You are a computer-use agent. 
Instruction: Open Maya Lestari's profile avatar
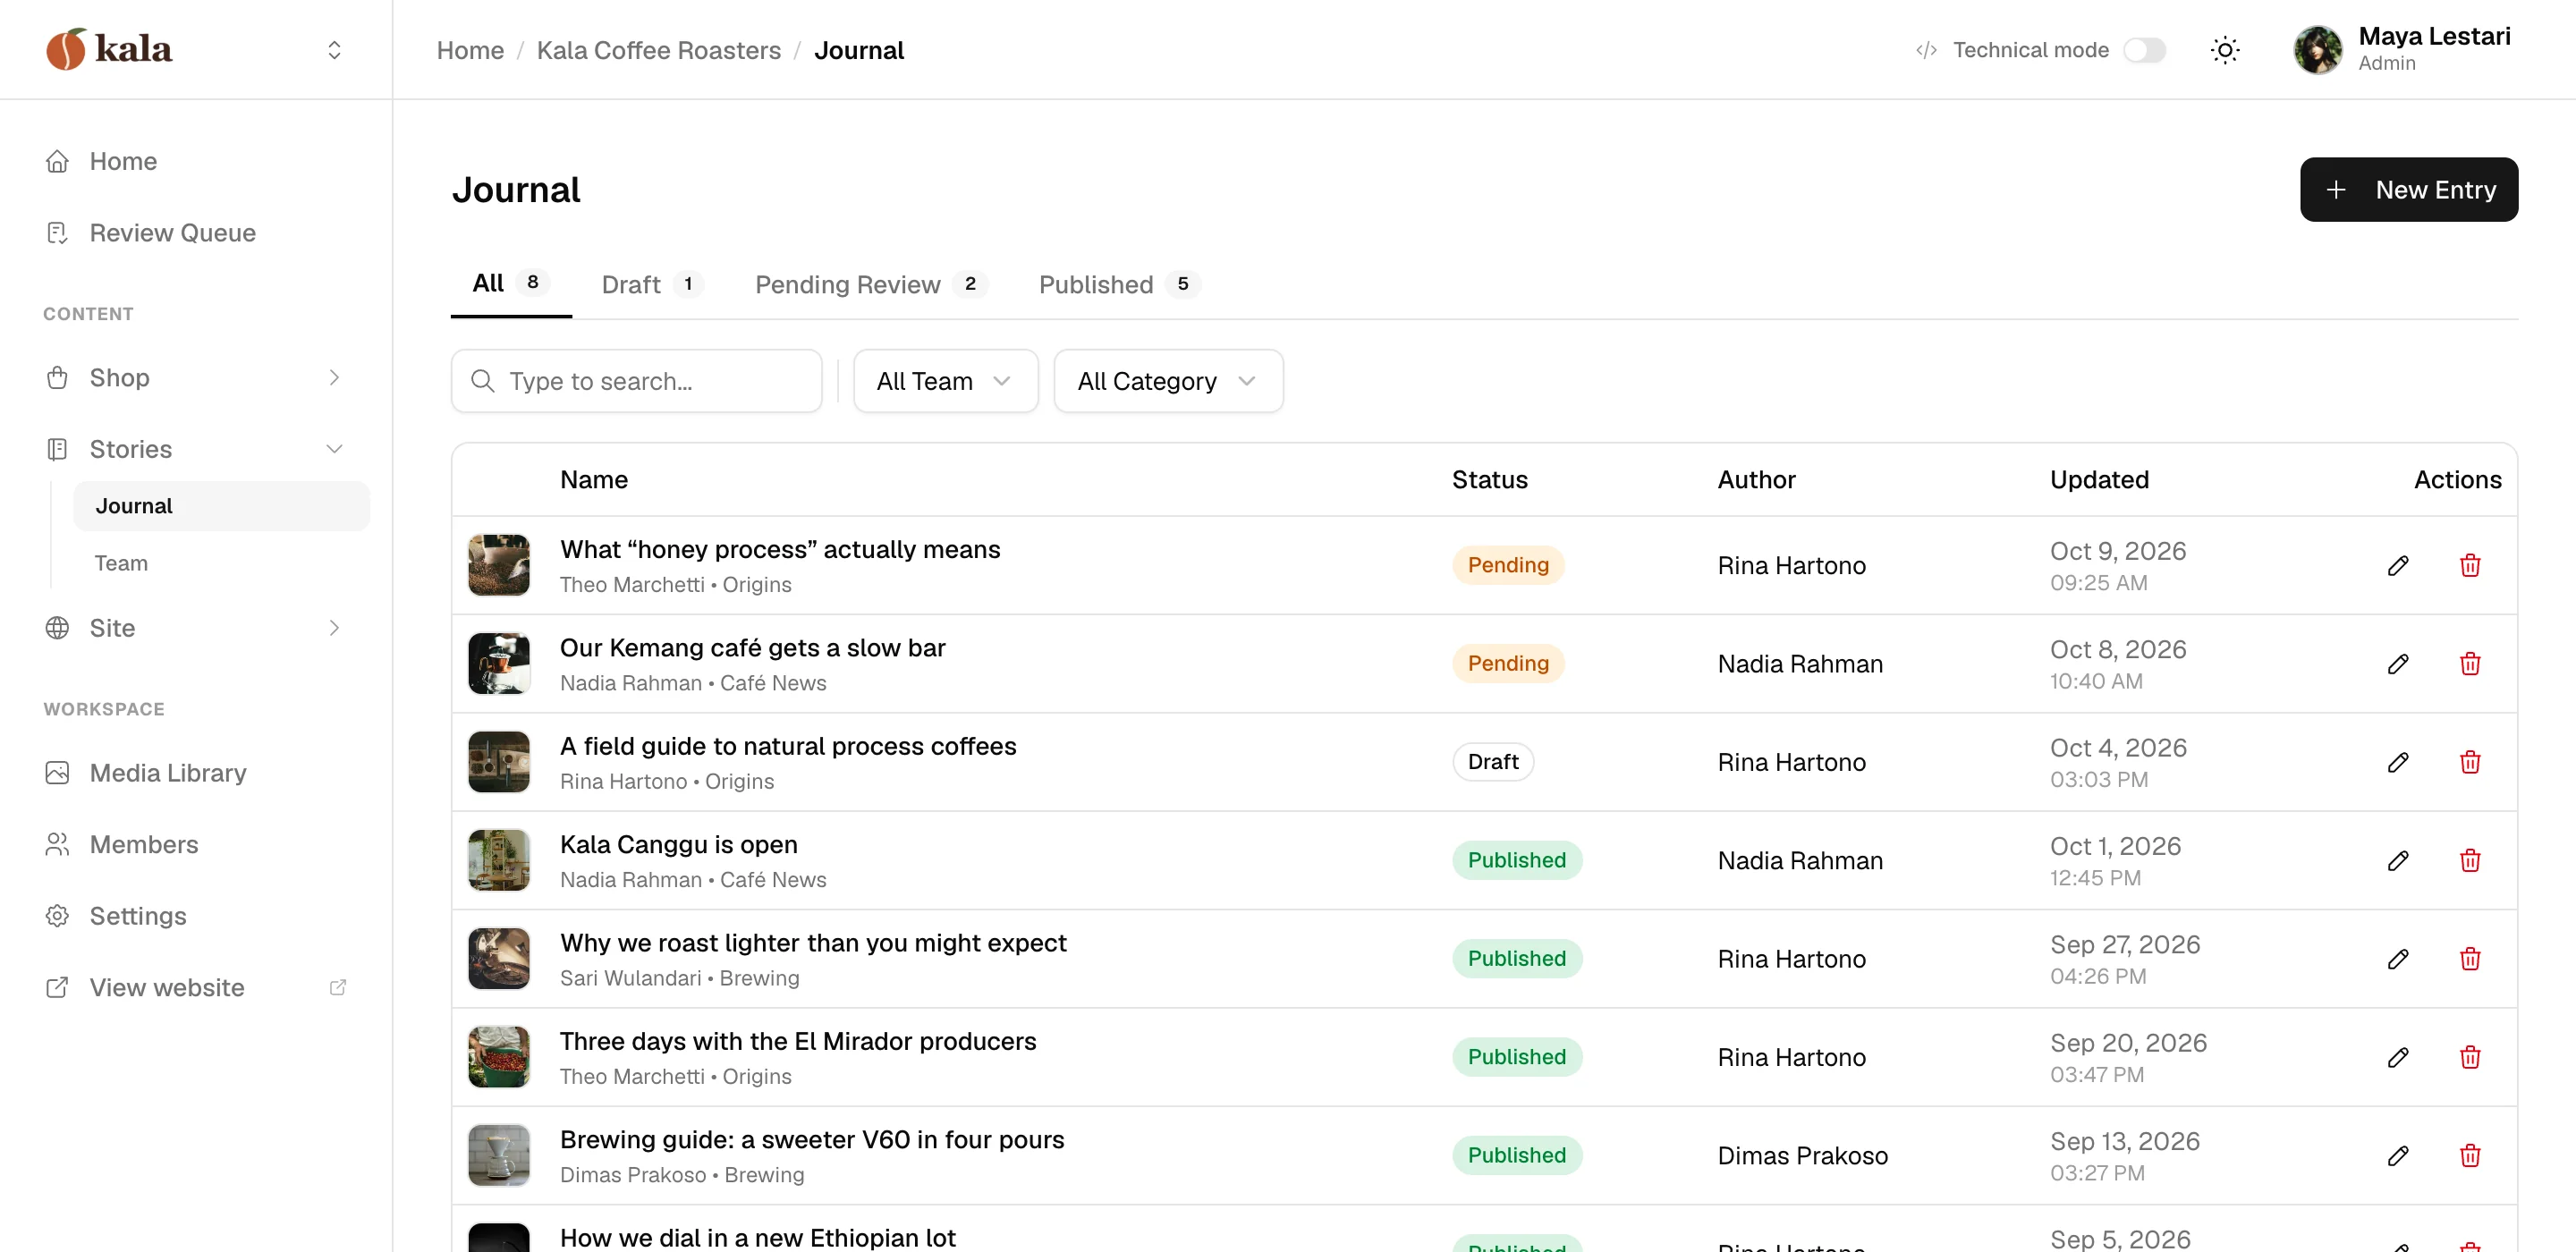[2317, 50]
